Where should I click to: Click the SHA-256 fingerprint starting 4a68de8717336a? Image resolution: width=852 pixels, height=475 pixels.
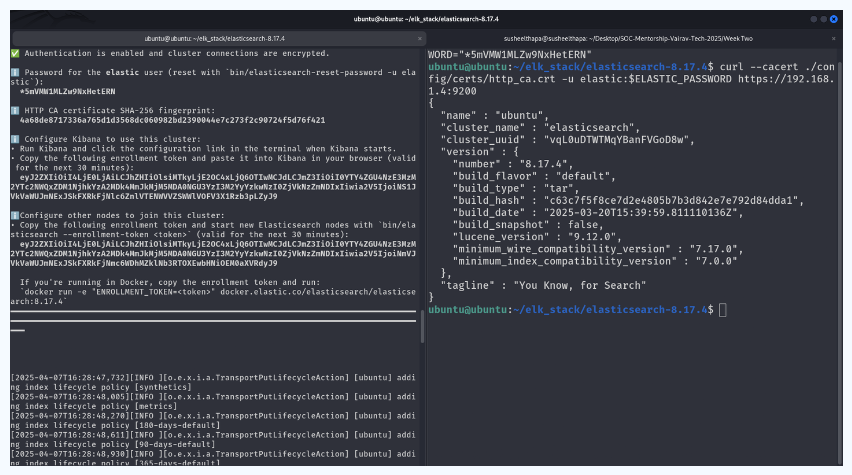click(x=172, y=120)
